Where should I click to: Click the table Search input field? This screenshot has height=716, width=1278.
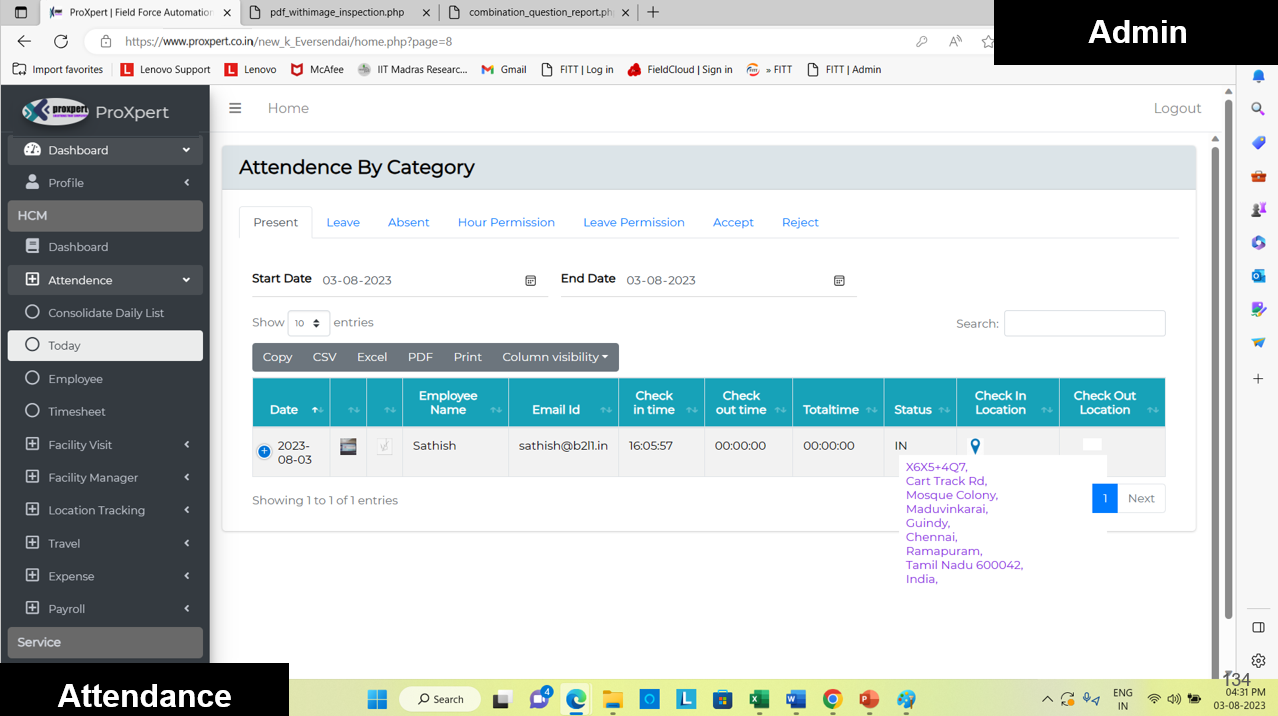click(1084, 323)
